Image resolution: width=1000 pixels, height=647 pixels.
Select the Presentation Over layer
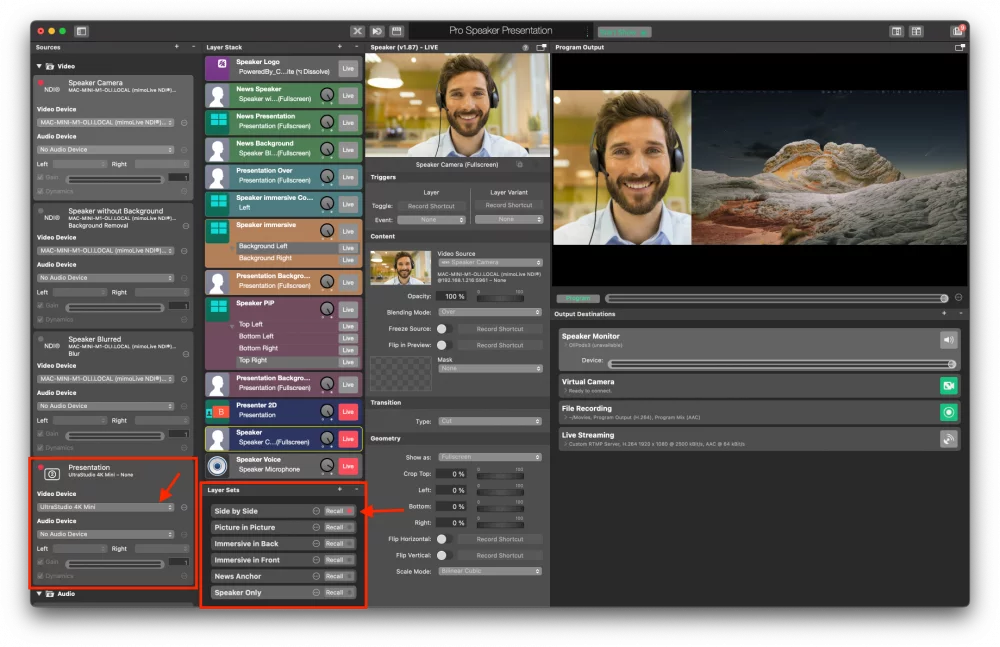[x=284, y=176]
